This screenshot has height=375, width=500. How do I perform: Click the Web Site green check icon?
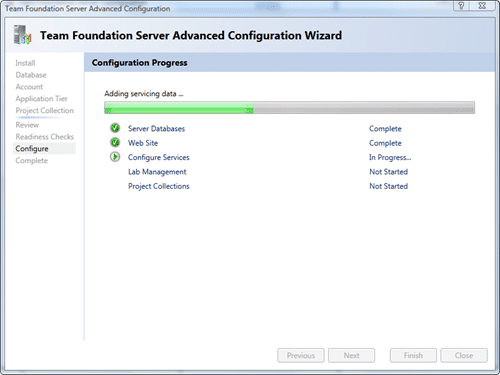point(115,142)
